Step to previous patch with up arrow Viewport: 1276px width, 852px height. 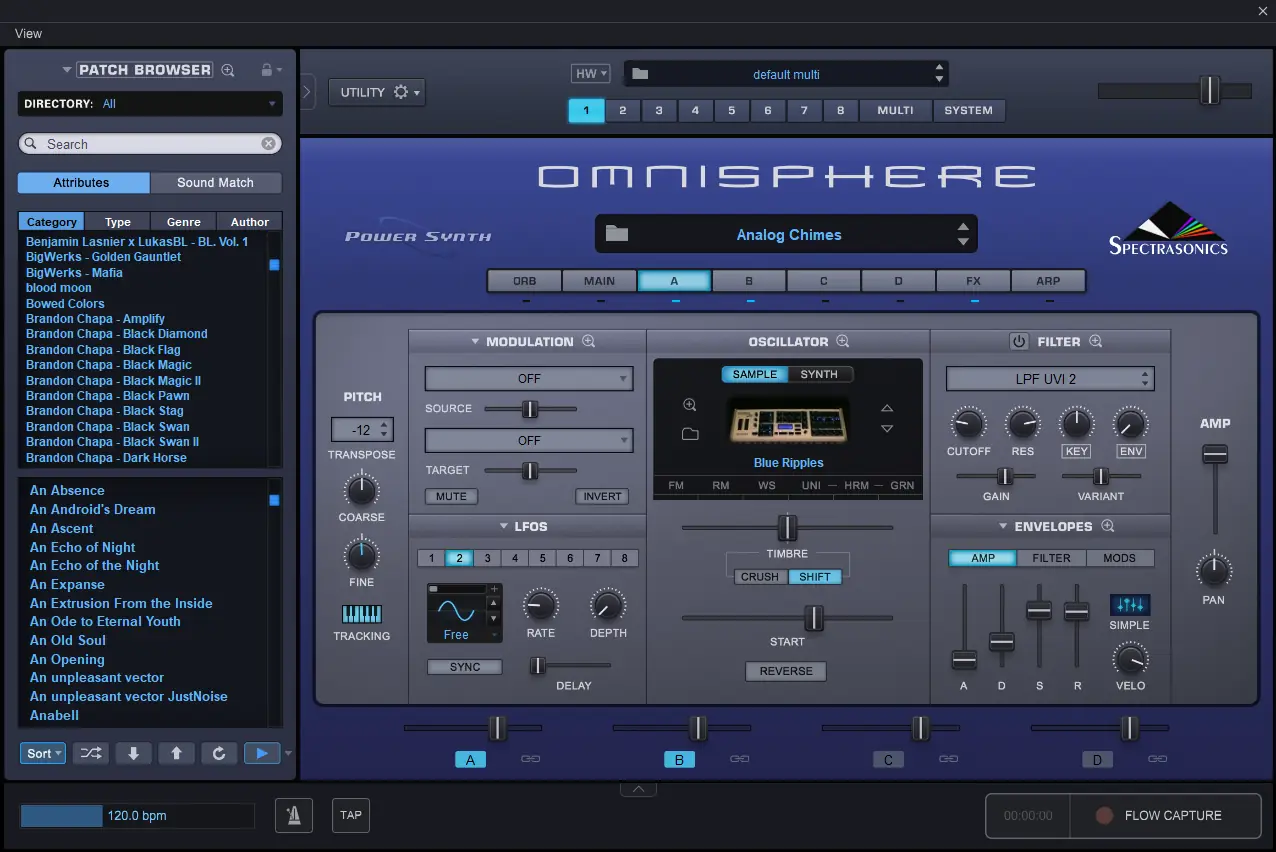pyautogui.click(x=176, y=753)
